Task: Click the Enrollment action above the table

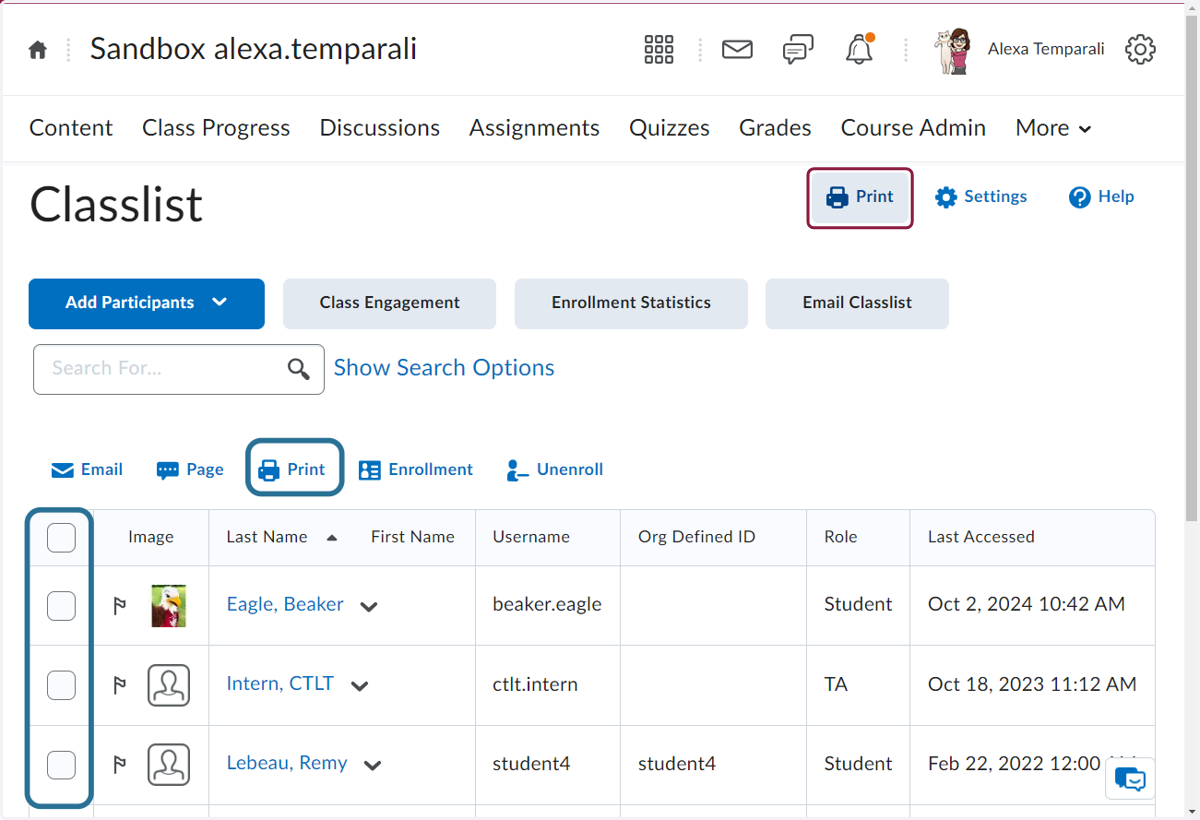Action: (x=416, y=470)
